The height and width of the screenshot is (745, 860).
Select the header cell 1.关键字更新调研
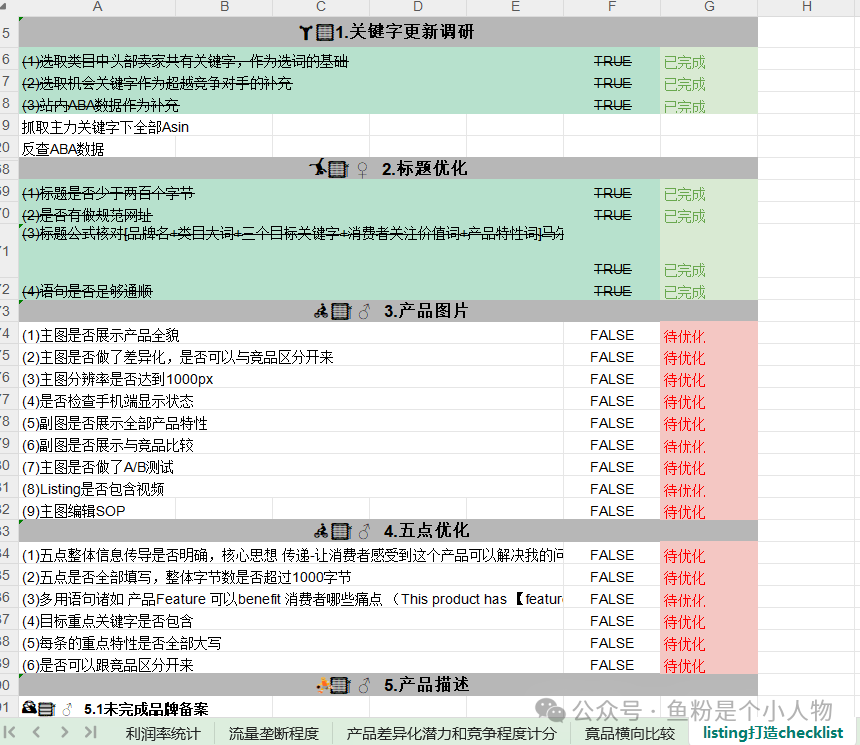coord(388,32)
